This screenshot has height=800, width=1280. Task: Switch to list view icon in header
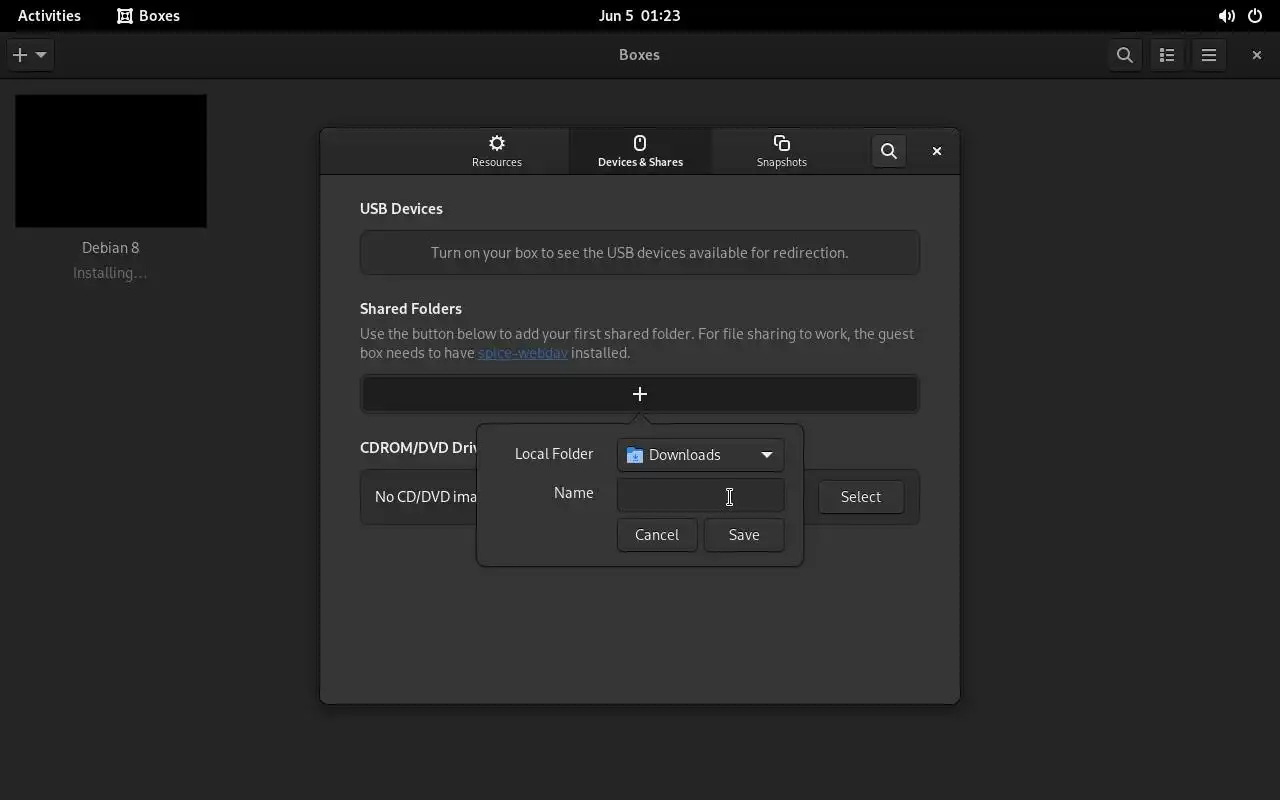coord(1167,55)
